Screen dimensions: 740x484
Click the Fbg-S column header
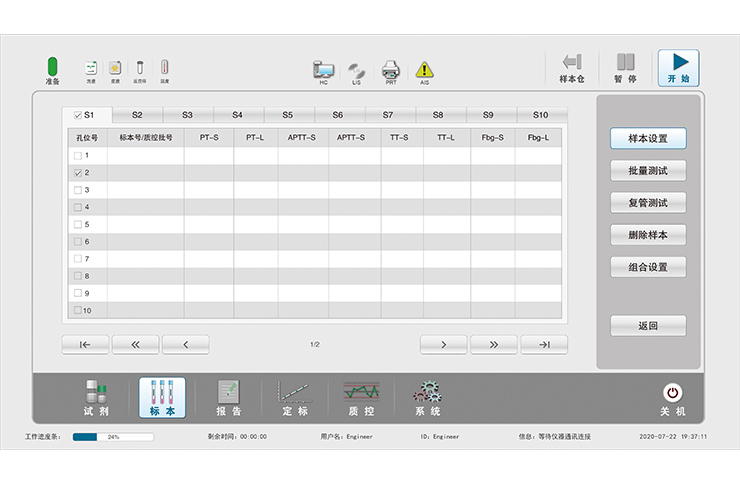[492, 138]
